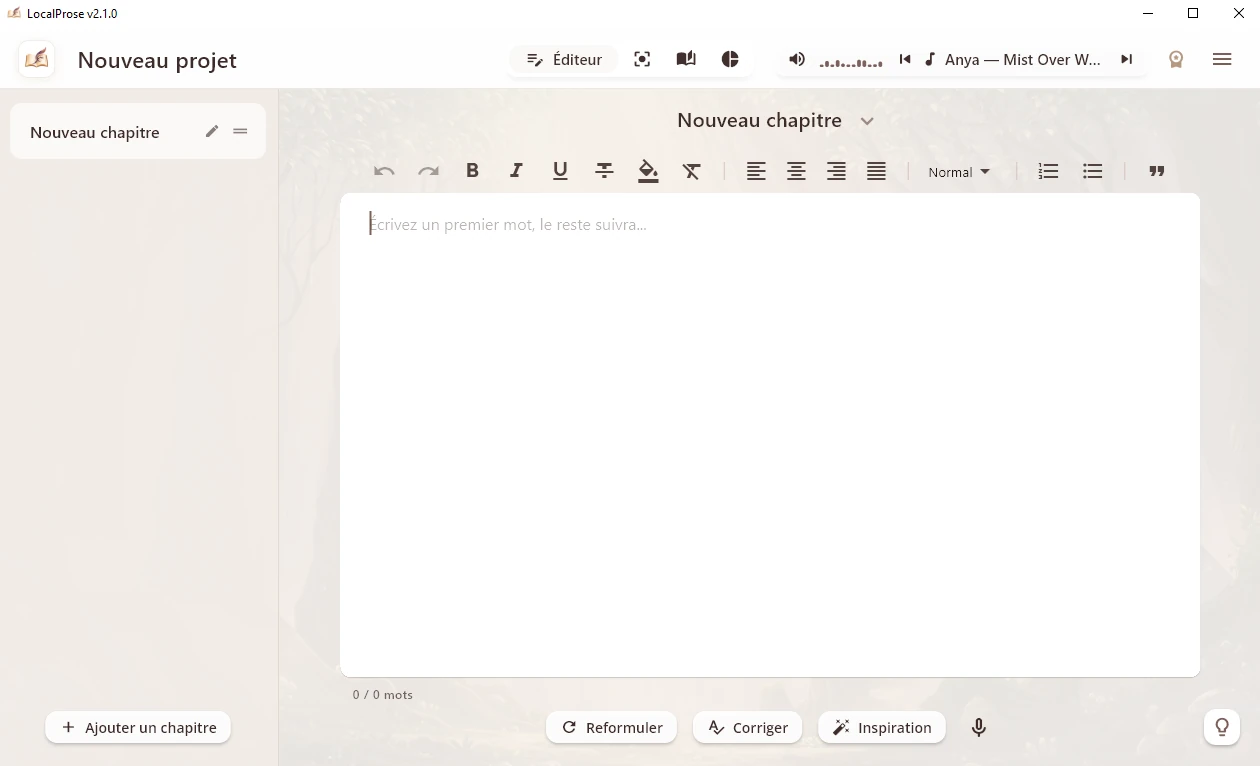Mute audio with the speaker icon
Viewport: 1260px width, 766px height.
[796, 59]
